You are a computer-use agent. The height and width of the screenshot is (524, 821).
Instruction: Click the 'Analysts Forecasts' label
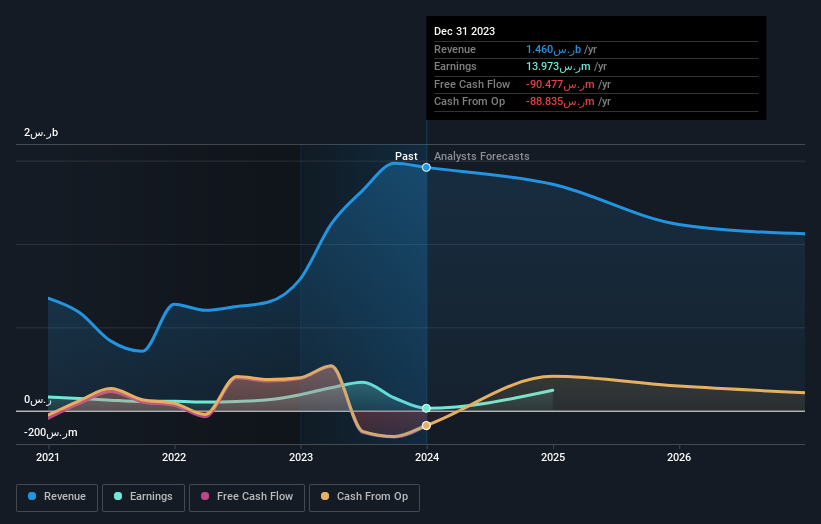click(x=482, y=157)
